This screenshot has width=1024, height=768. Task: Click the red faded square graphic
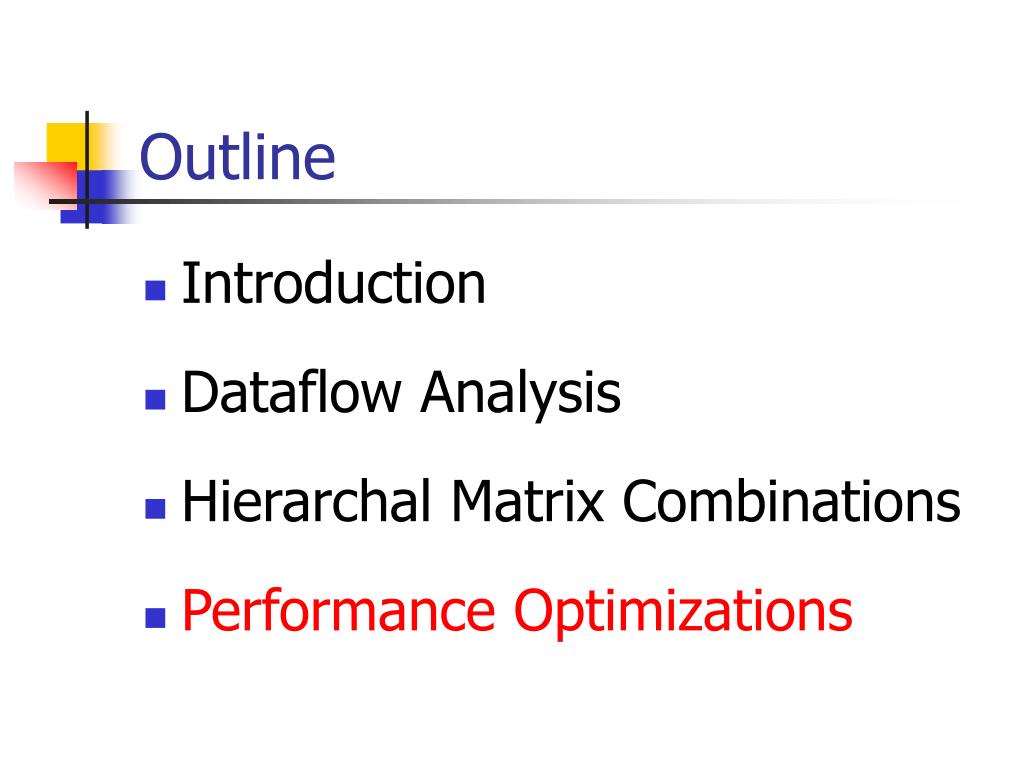point(46,185)
